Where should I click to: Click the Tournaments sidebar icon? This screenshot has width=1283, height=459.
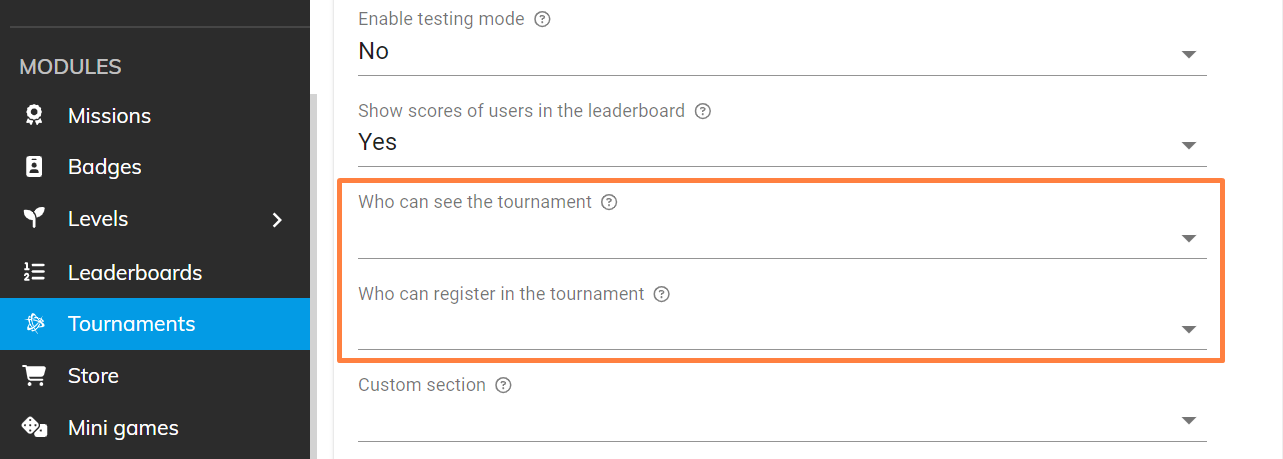(34, 324)
